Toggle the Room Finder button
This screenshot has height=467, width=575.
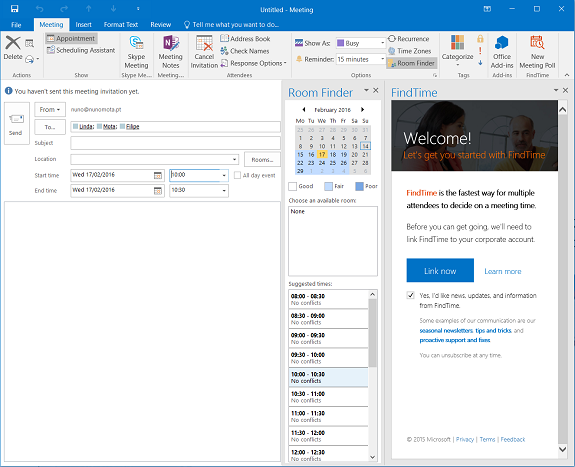tap(412, 63)
